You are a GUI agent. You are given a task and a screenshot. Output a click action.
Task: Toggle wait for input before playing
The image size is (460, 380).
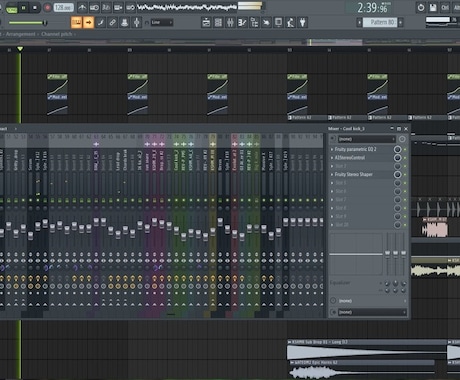pos(94,7)
